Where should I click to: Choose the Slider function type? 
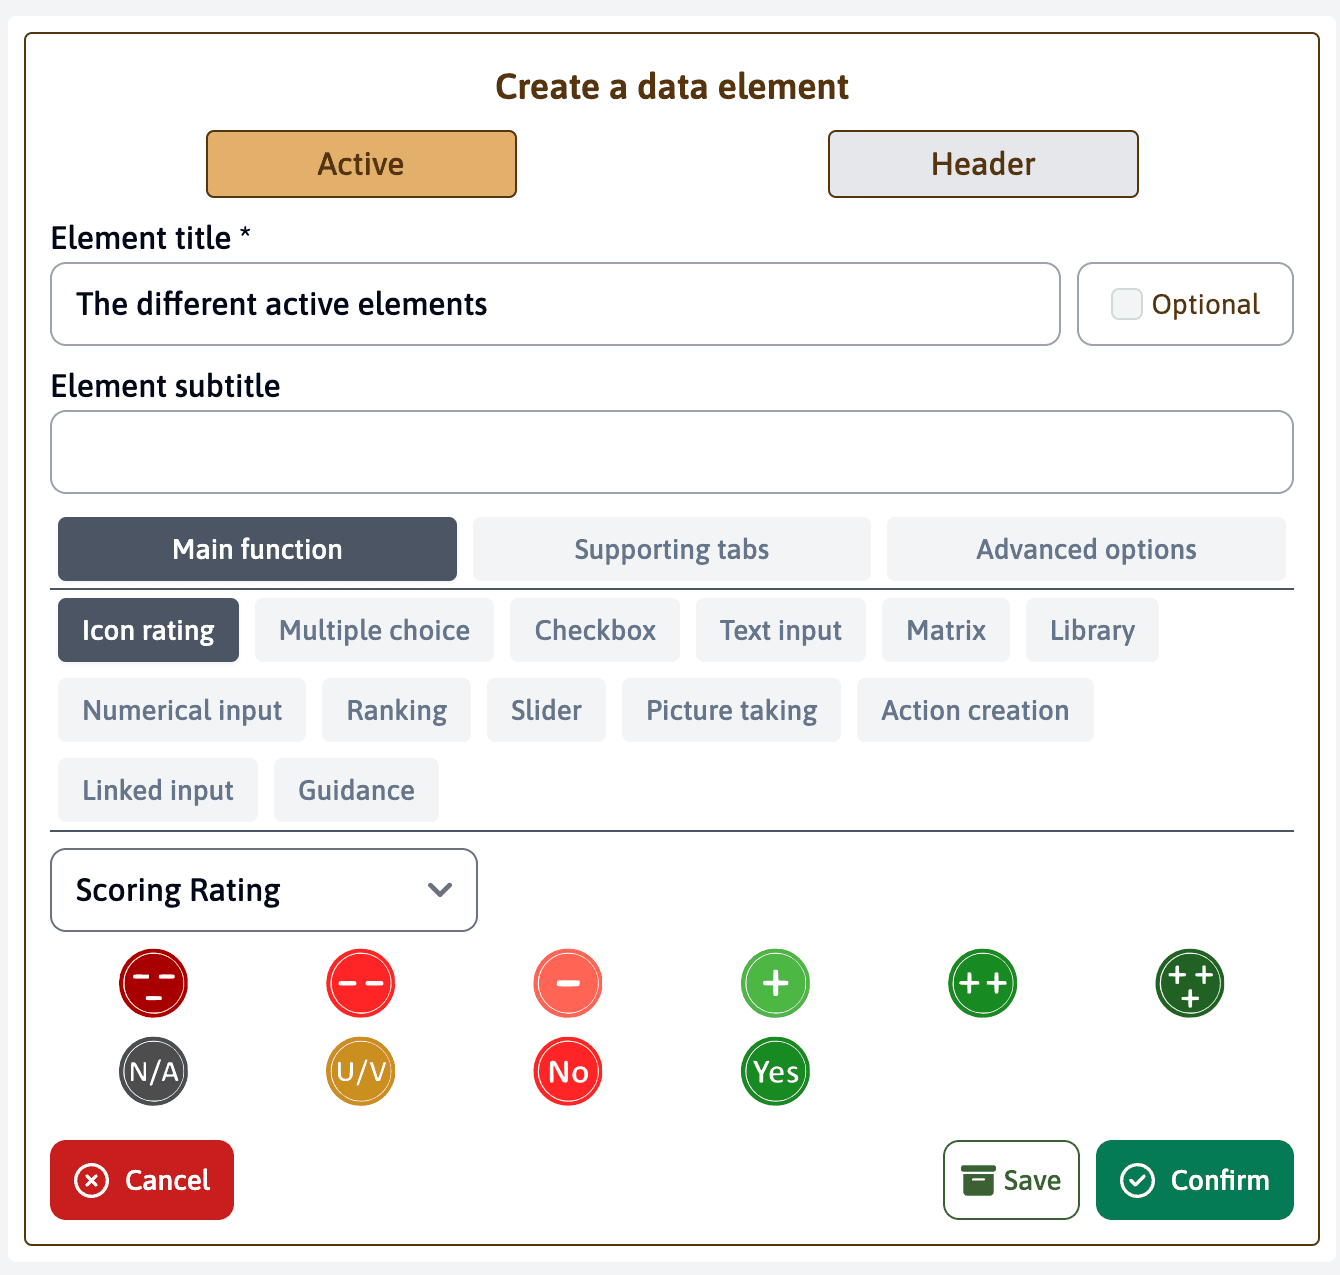[546, 710]
